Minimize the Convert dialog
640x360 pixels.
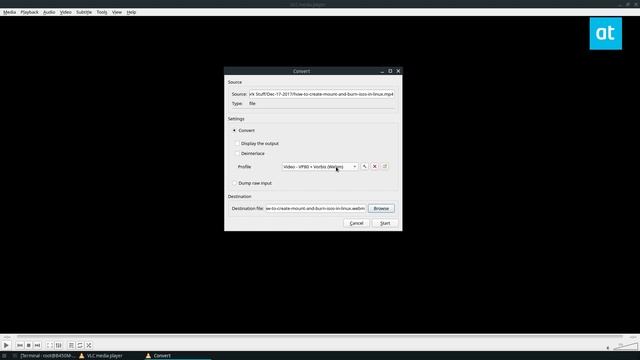click(382, 71)
